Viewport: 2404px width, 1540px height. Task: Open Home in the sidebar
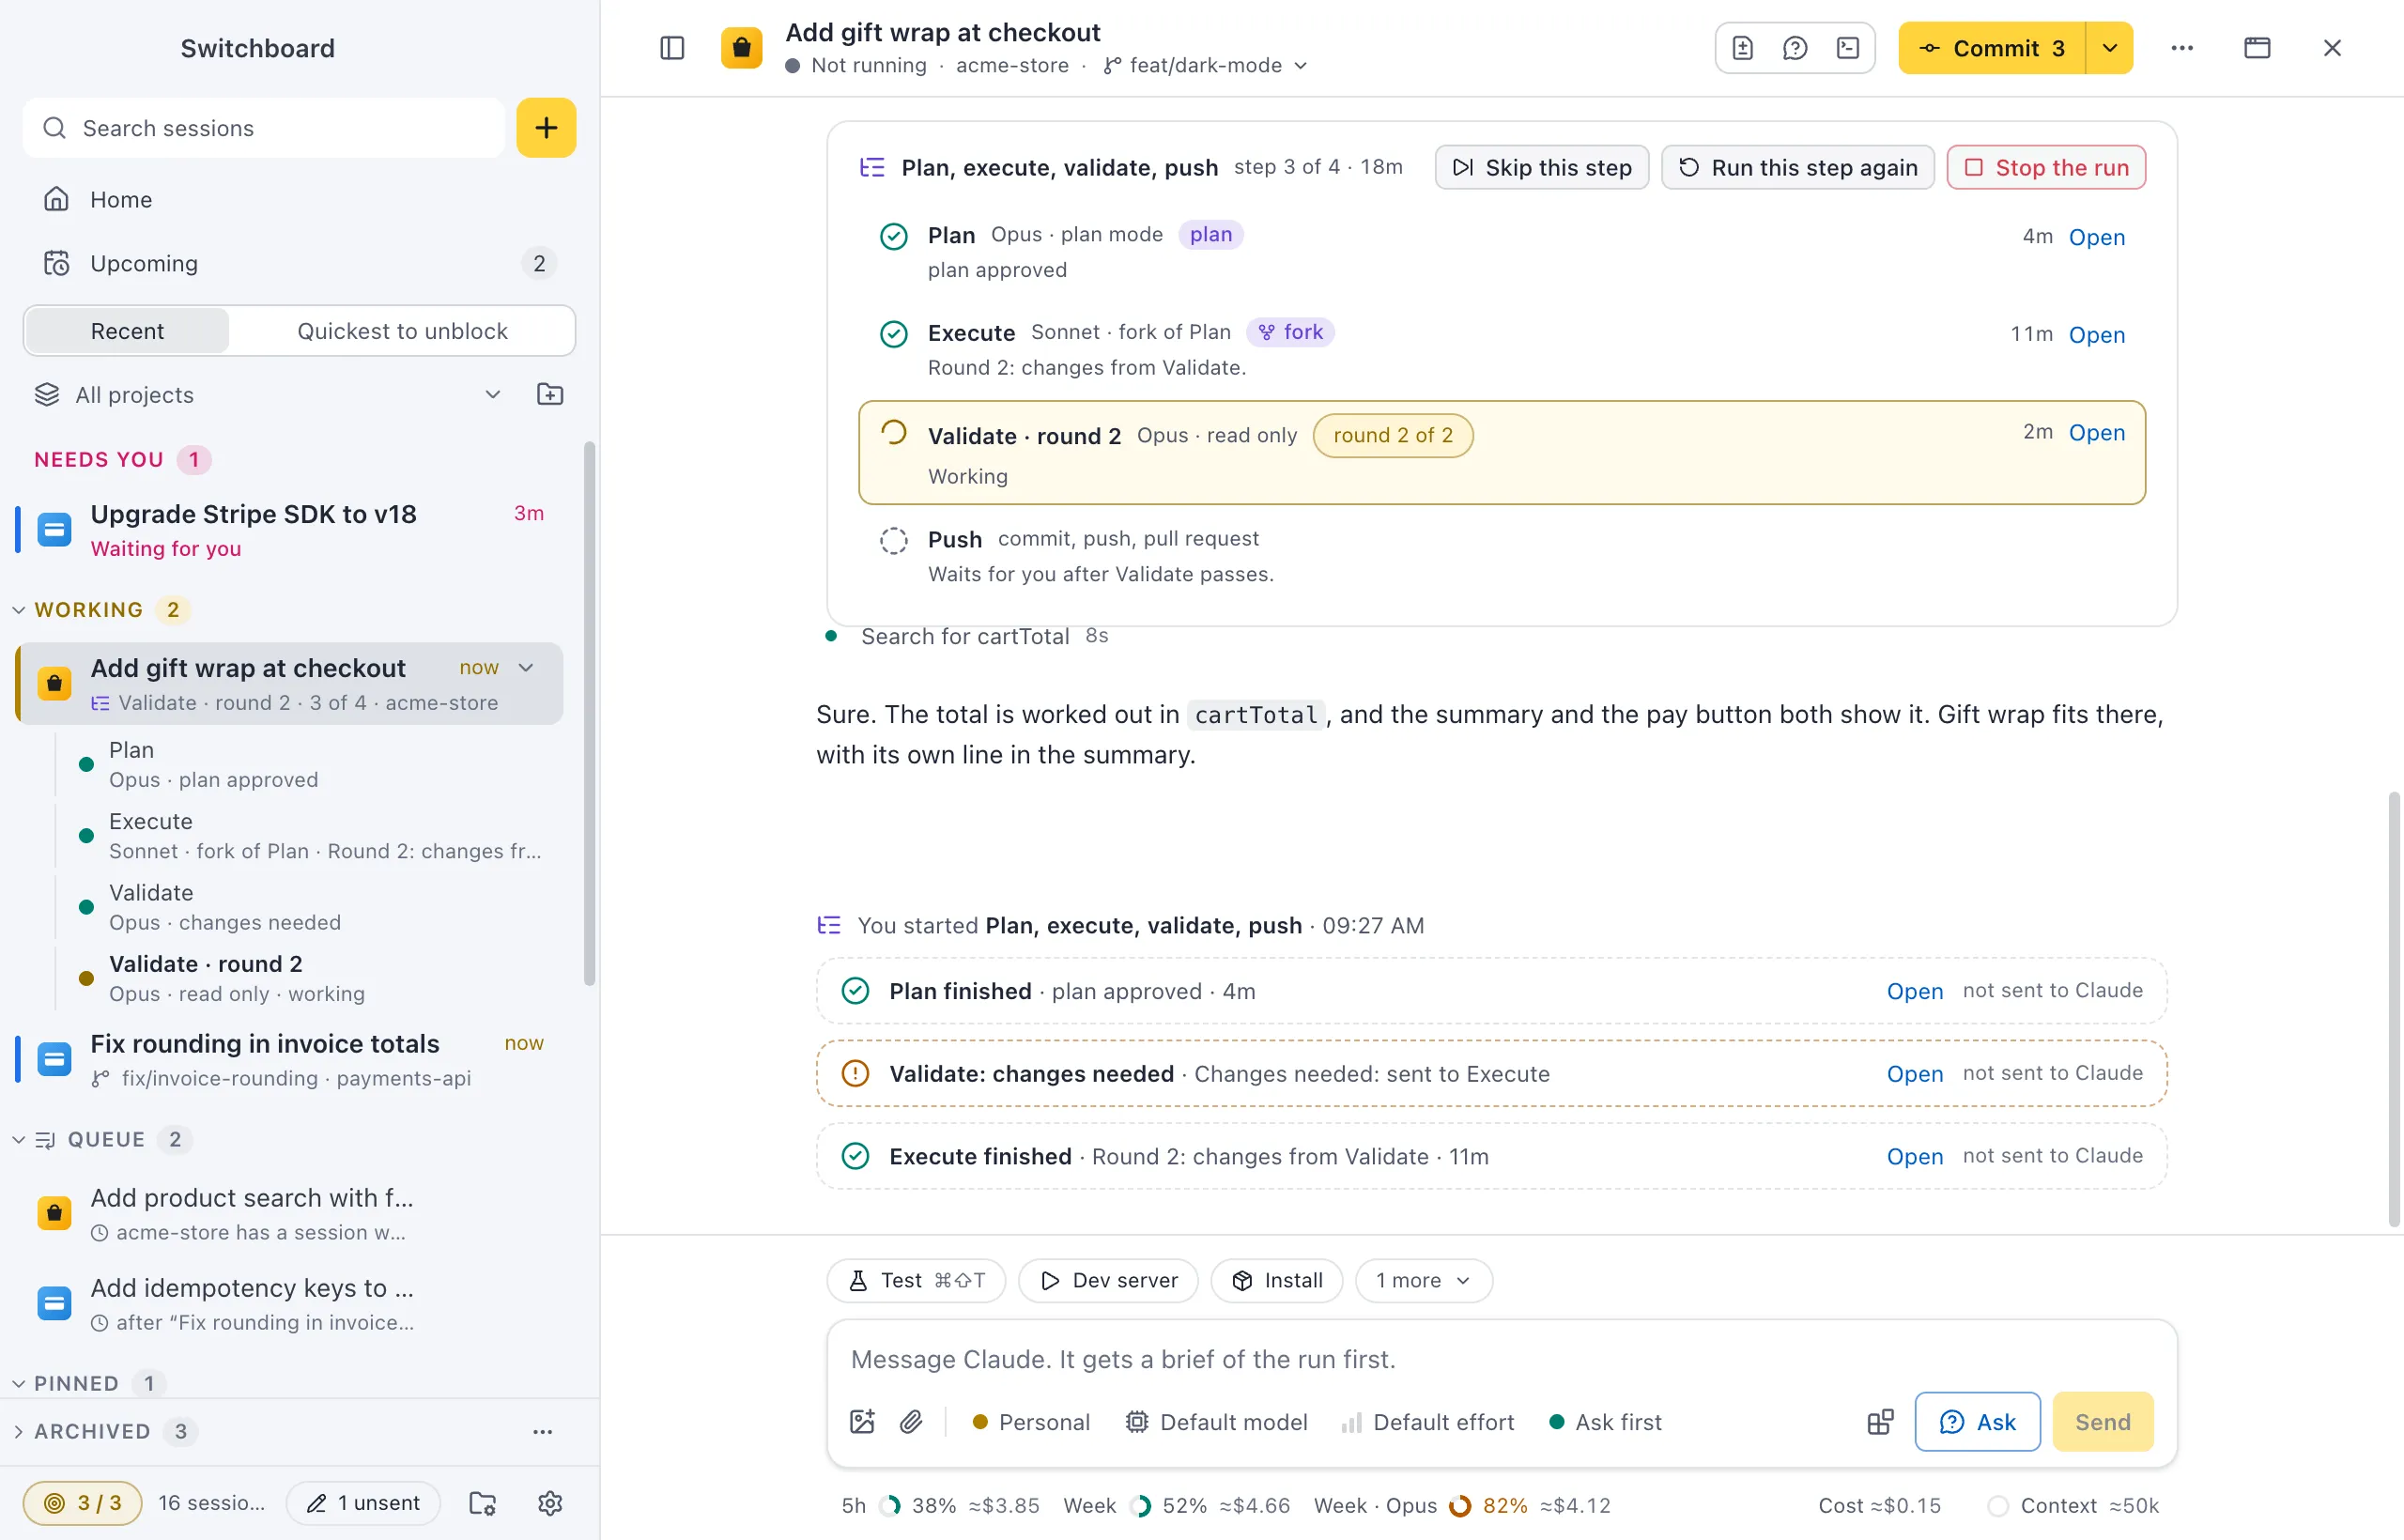(299, 199)
